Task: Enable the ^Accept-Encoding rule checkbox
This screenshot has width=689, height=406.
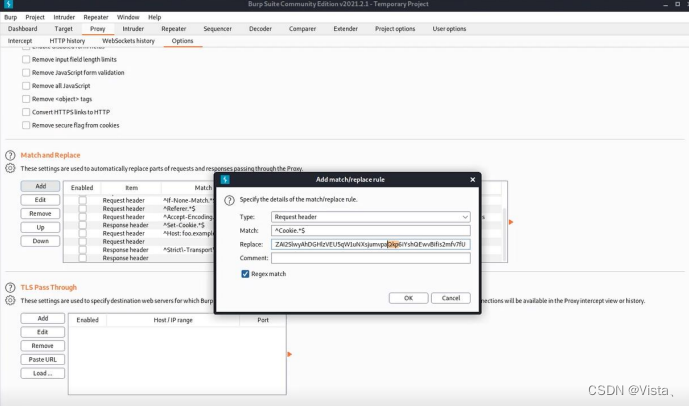Action: [83, 217]
